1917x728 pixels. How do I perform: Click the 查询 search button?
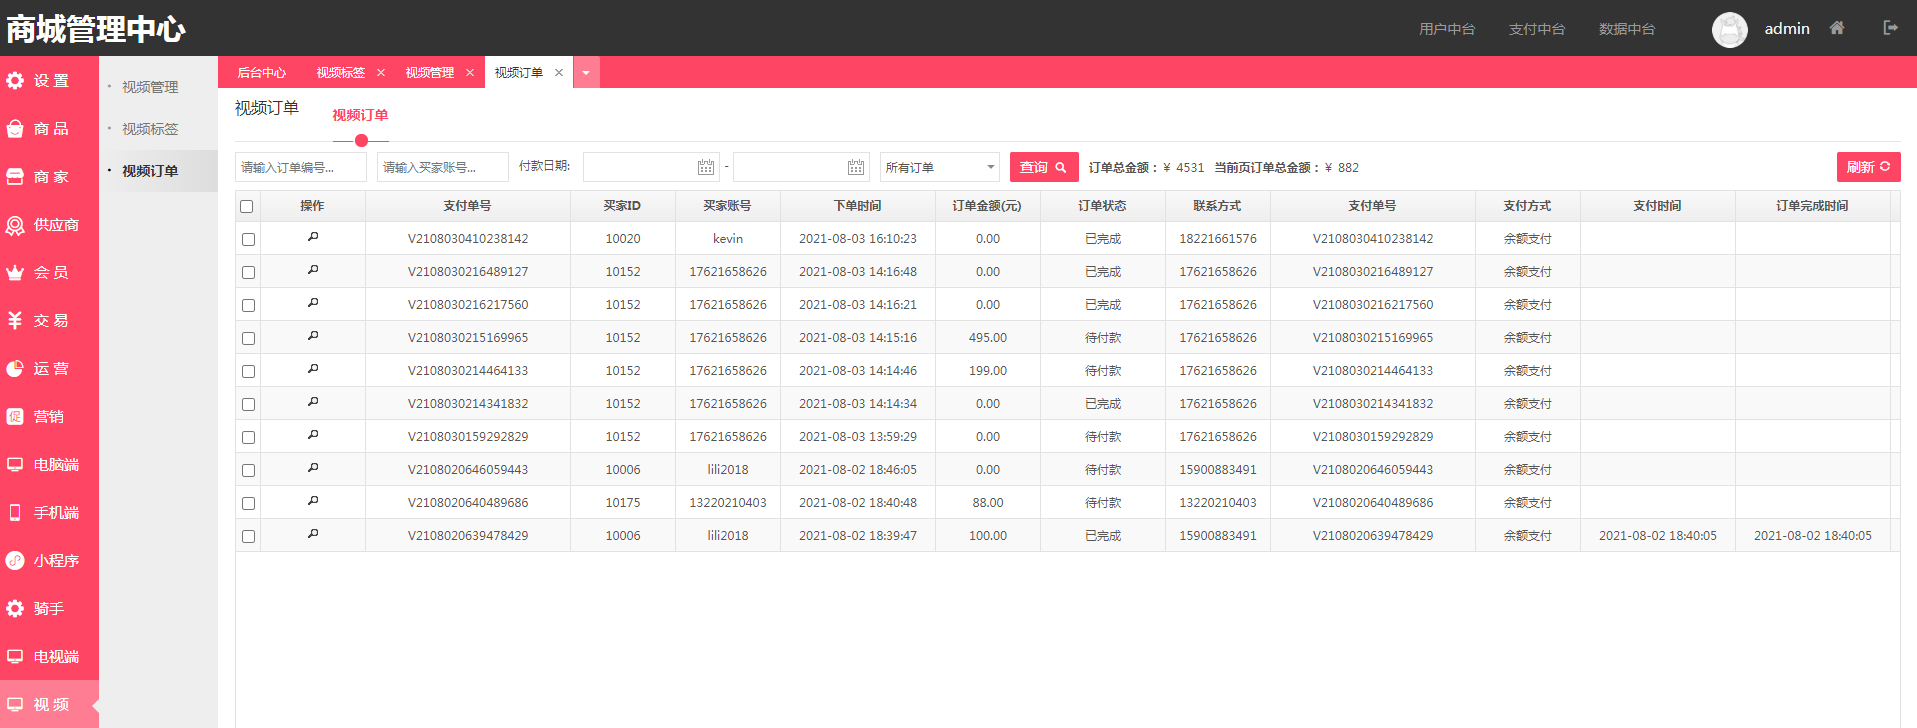point(1044,167)
